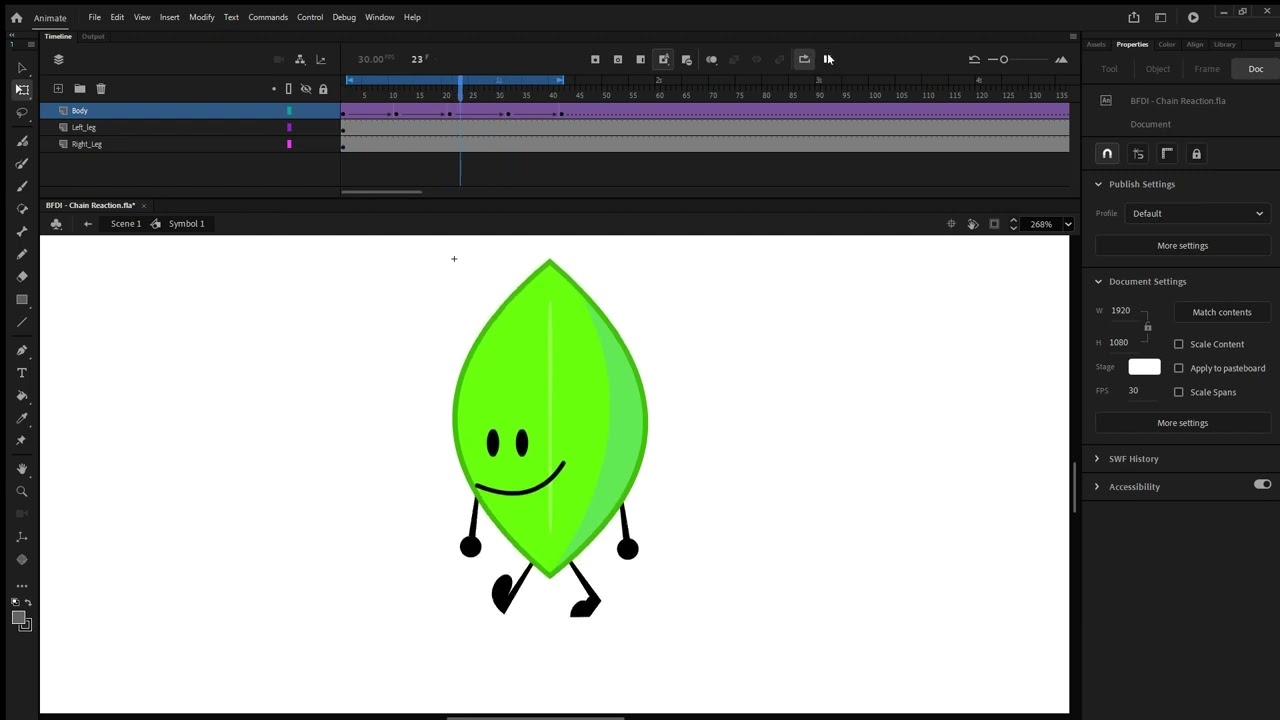Click More settings under Document Settings
The height and width of the screenshot is (720, 1280).
(1183, 423)
